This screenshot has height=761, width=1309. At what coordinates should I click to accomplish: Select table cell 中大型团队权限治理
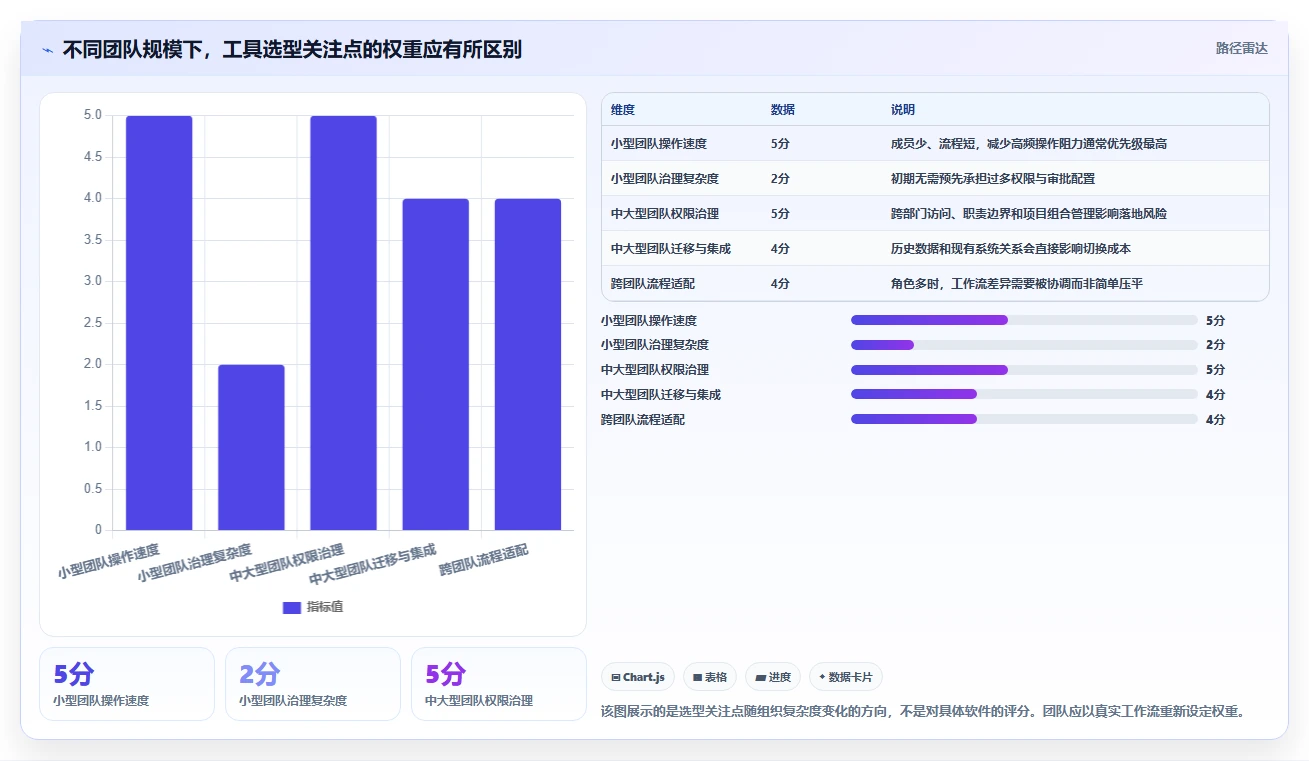[x=665, y=214]
